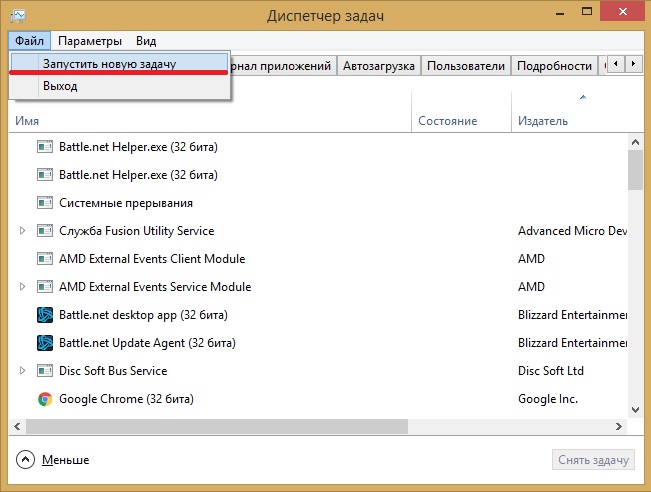Click the Google Inc. publisher cell
651x492 pixels.
tap(548, 399)
